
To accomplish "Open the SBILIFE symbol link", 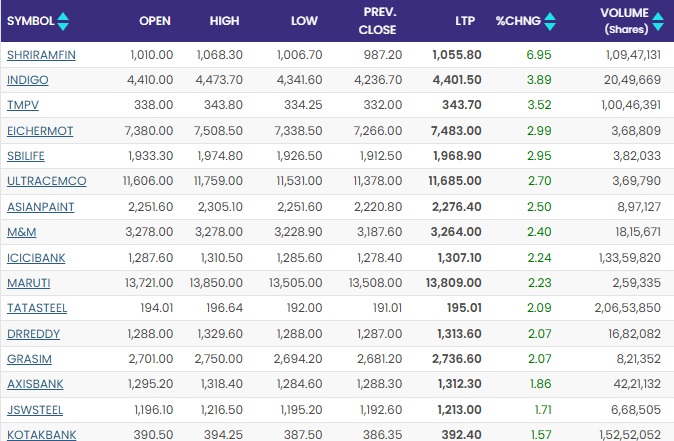I will 26,156.
